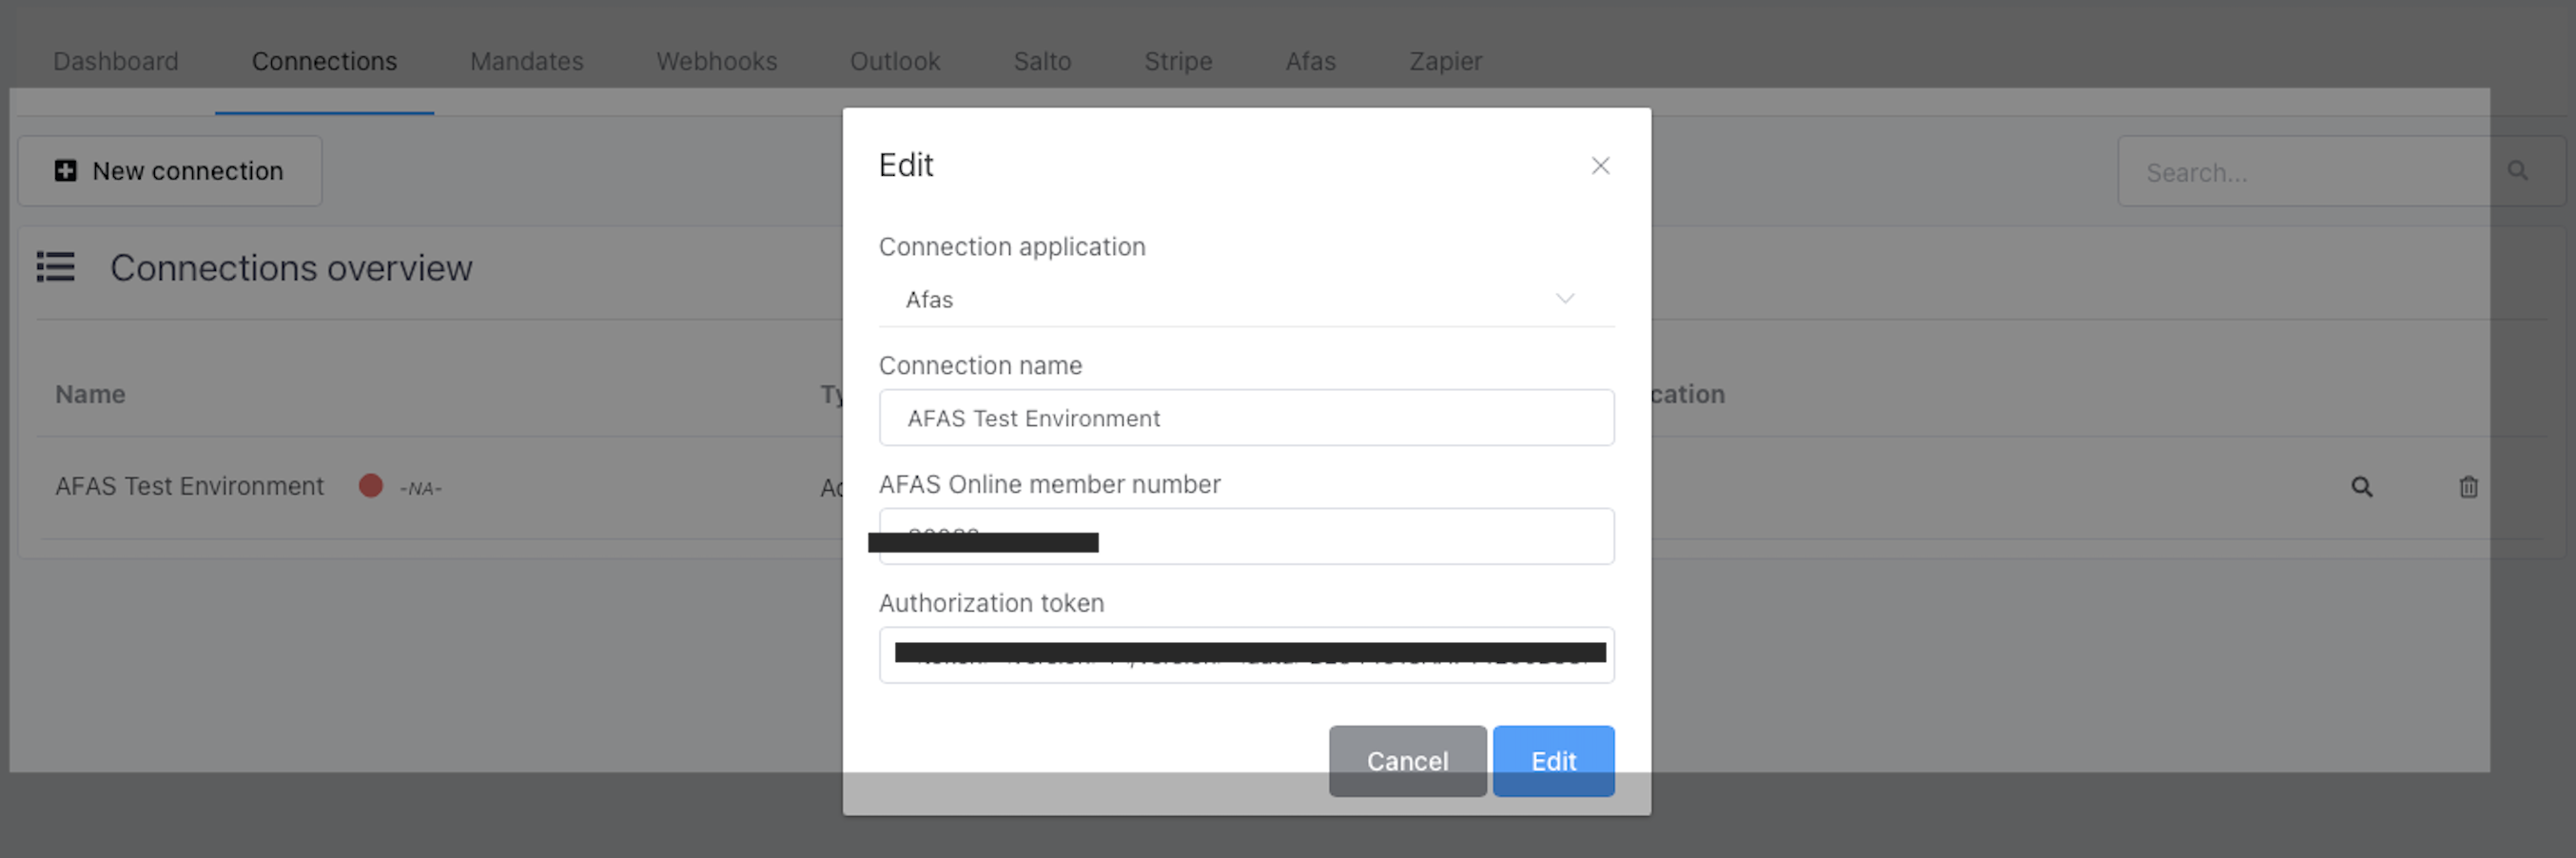
Task: Click the search magnifier icon in search box
Action: click(2517, 171)
